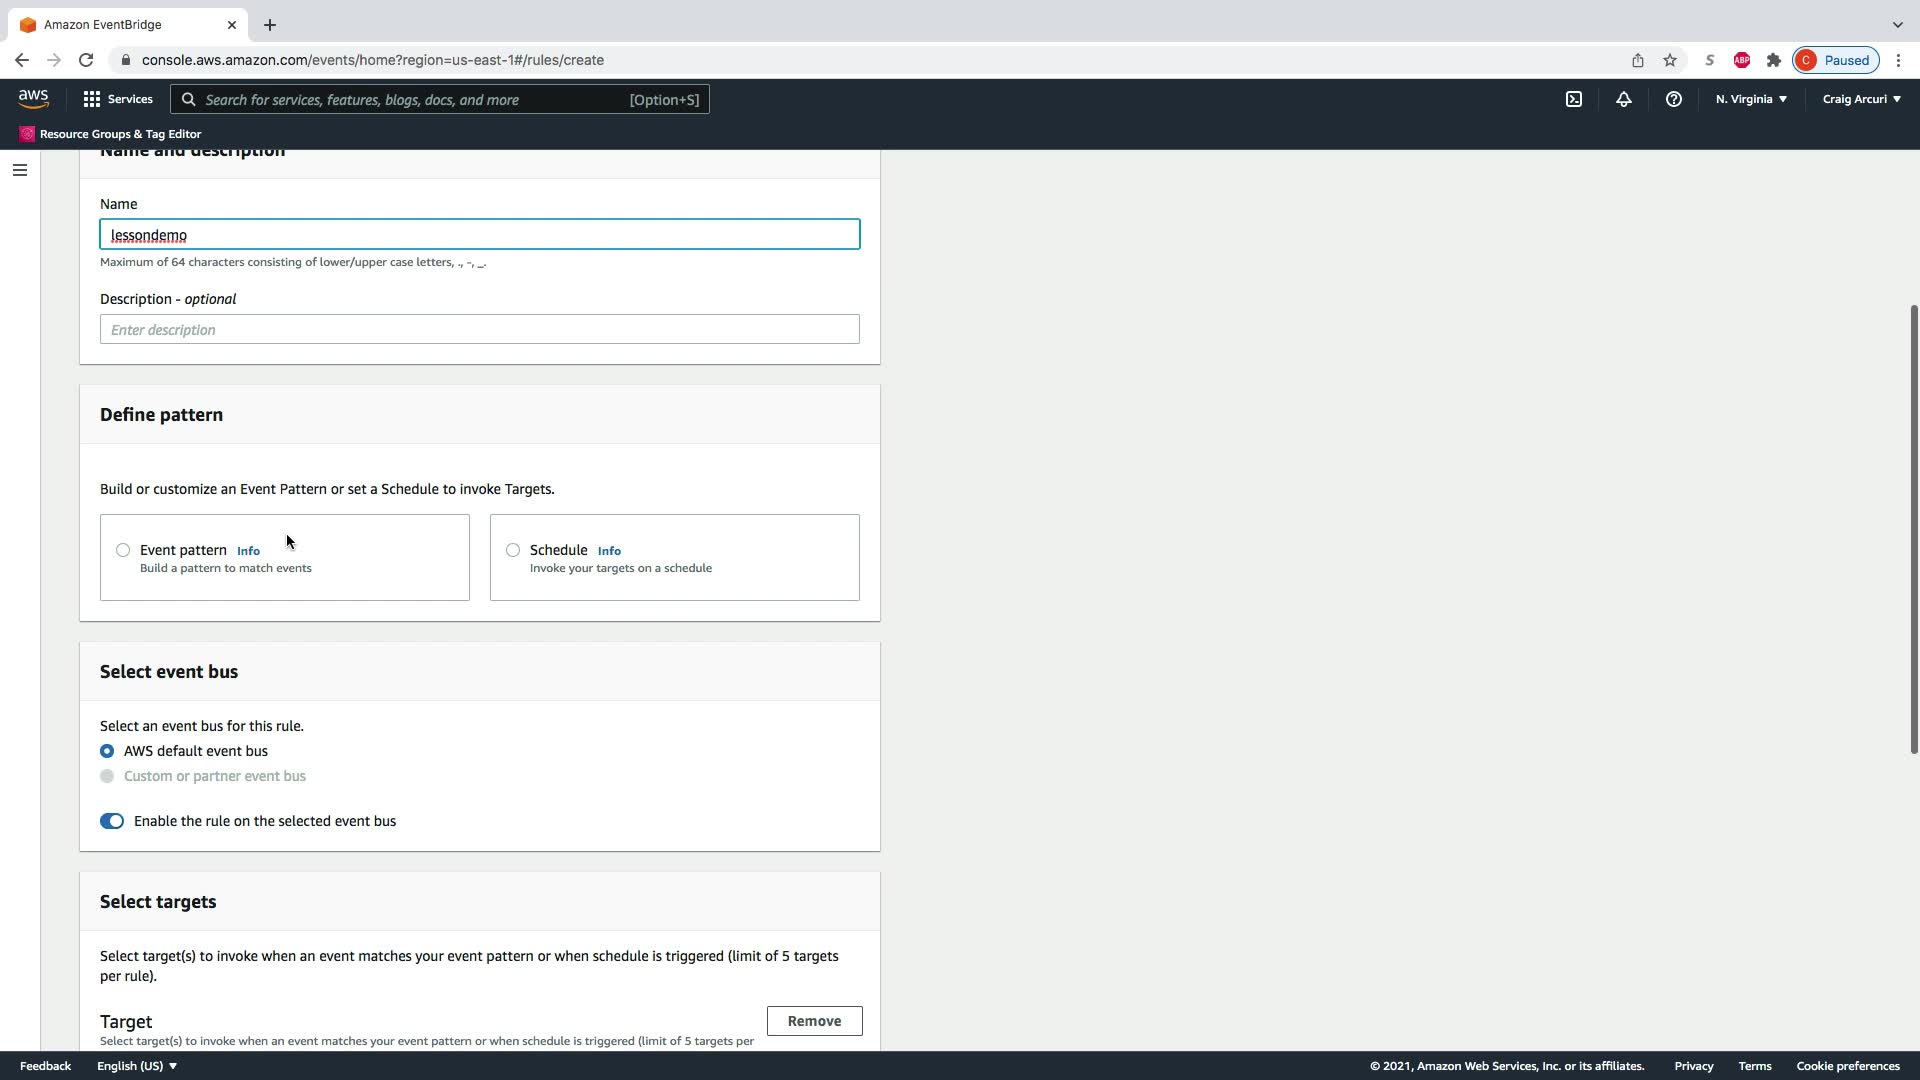Select the Event pattern radio option
This screenshot has height=1080, width=1920.
[123, 550]
